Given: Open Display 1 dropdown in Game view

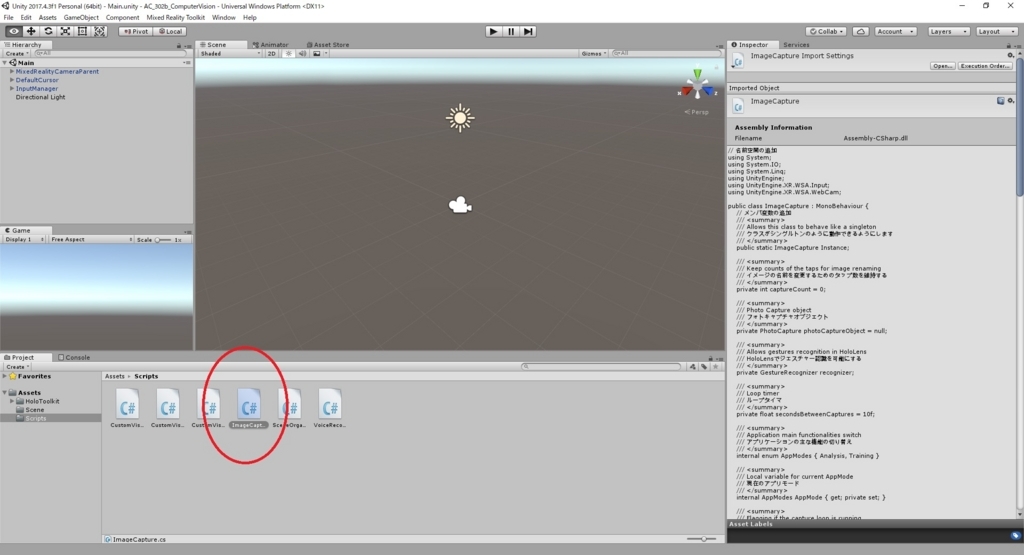Looking at the screenshot, I should 24,240.
